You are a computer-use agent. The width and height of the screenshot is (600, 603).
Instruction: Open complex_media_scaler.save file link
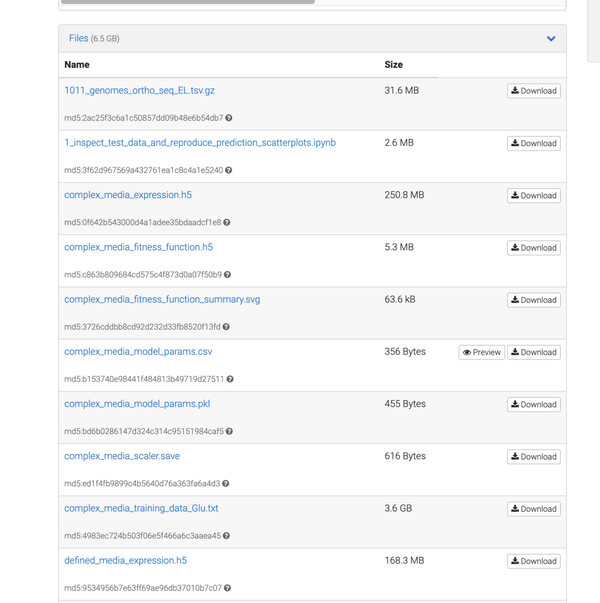[122, 456]
